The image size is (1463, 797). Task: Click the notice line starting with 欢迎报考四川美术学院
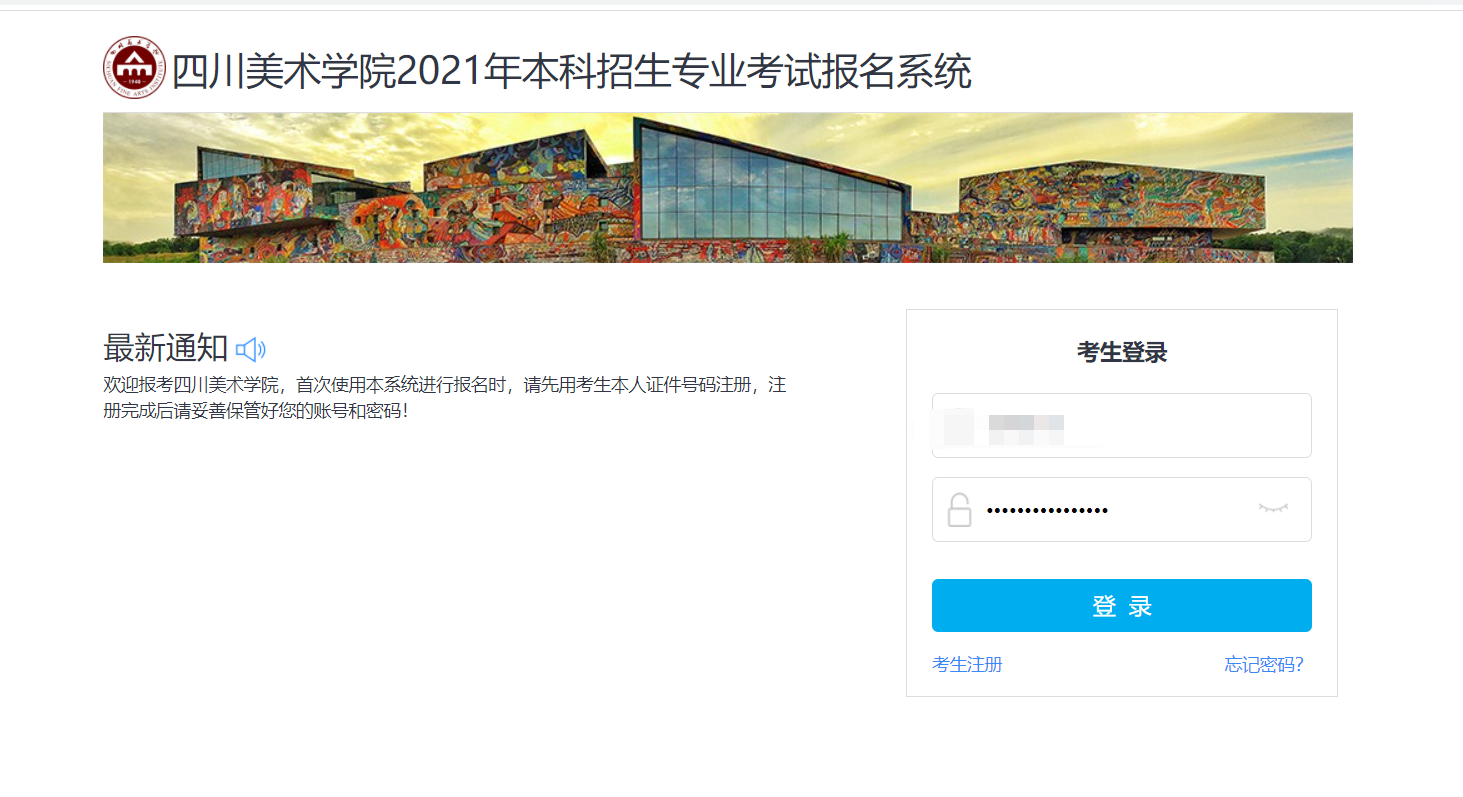[444, 386]
